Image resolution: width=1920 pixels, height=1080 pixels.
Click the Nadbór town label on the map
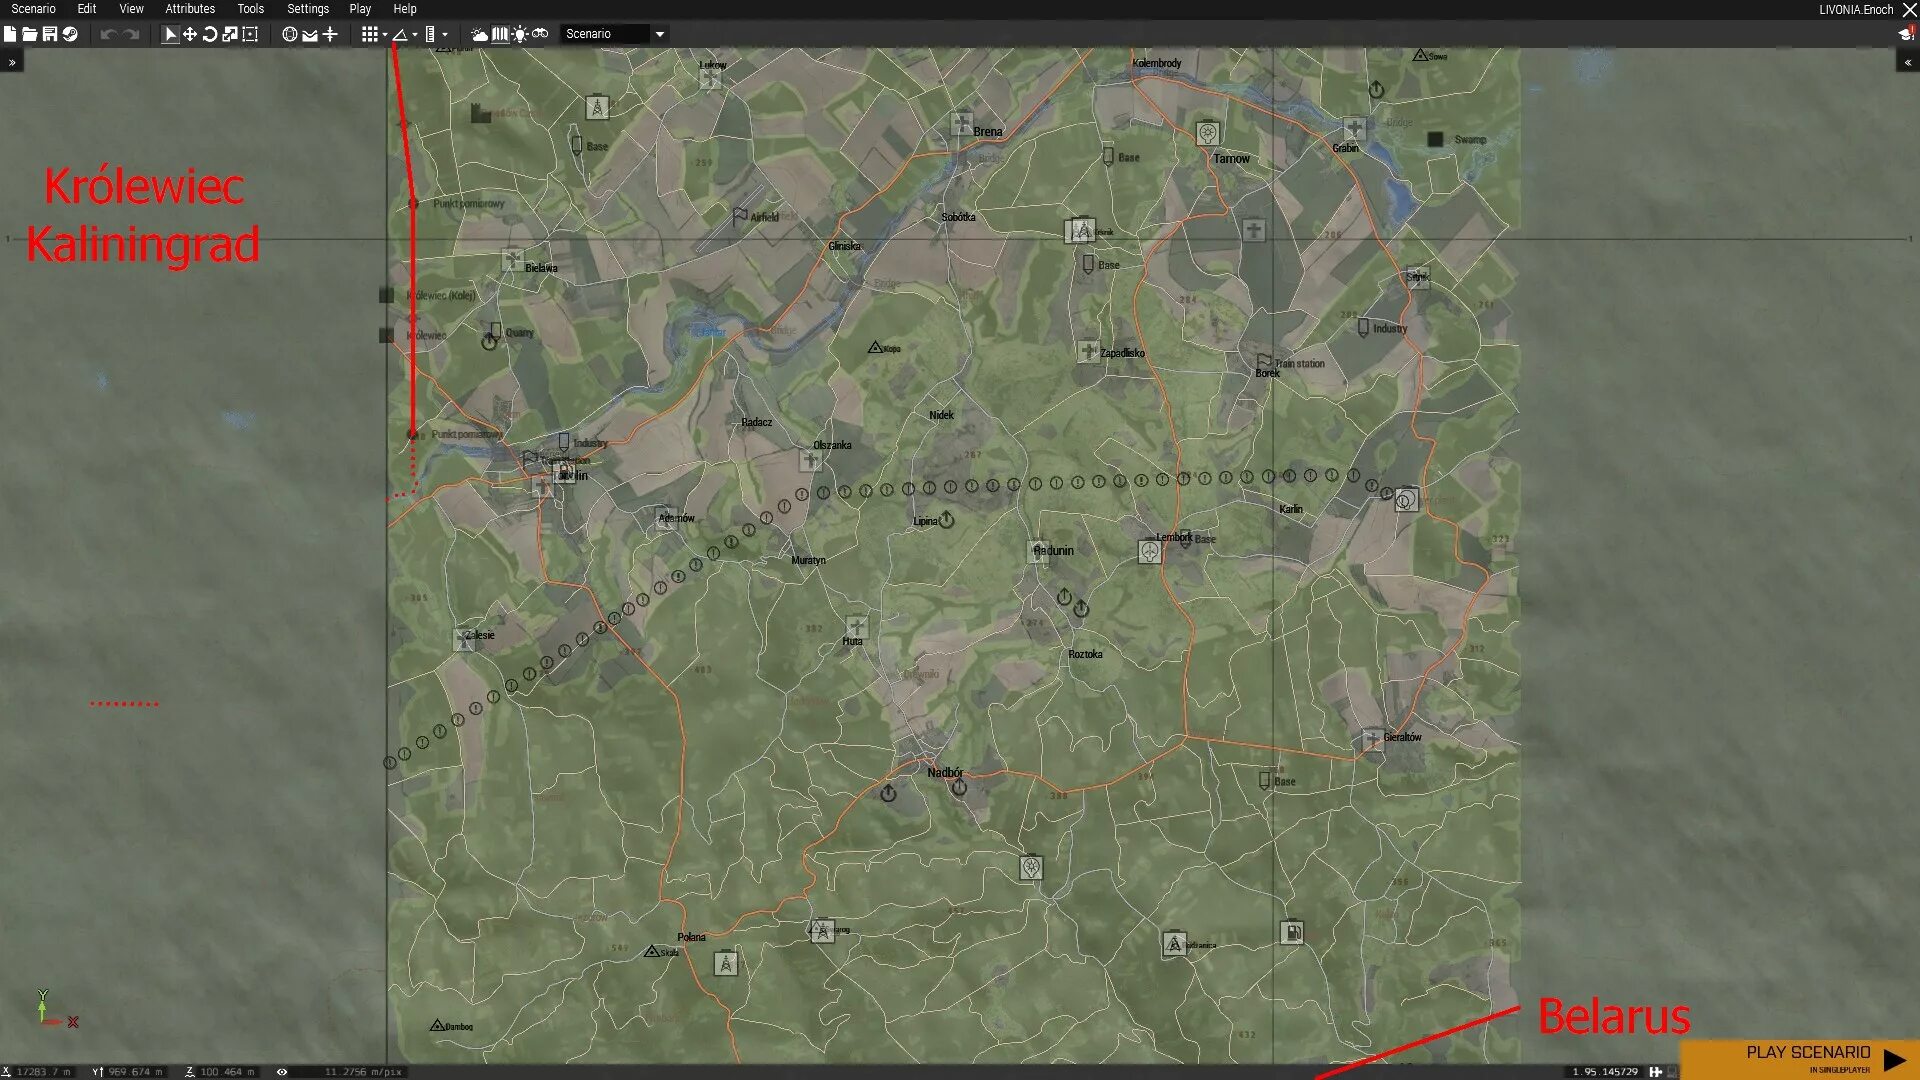point(945,772)
